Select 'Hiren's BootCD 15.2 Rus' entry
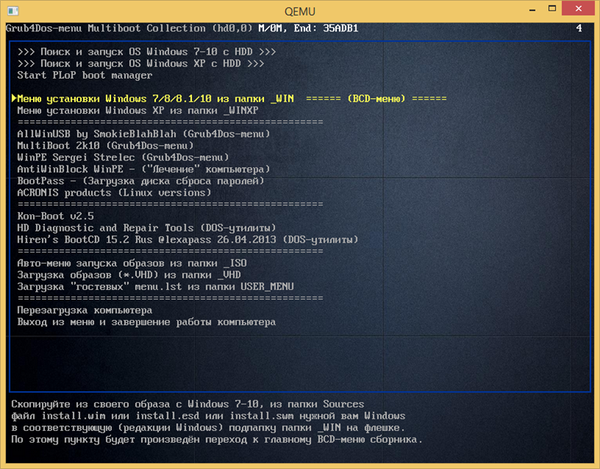This screenshot has height=469, width=600. [188, 240]
